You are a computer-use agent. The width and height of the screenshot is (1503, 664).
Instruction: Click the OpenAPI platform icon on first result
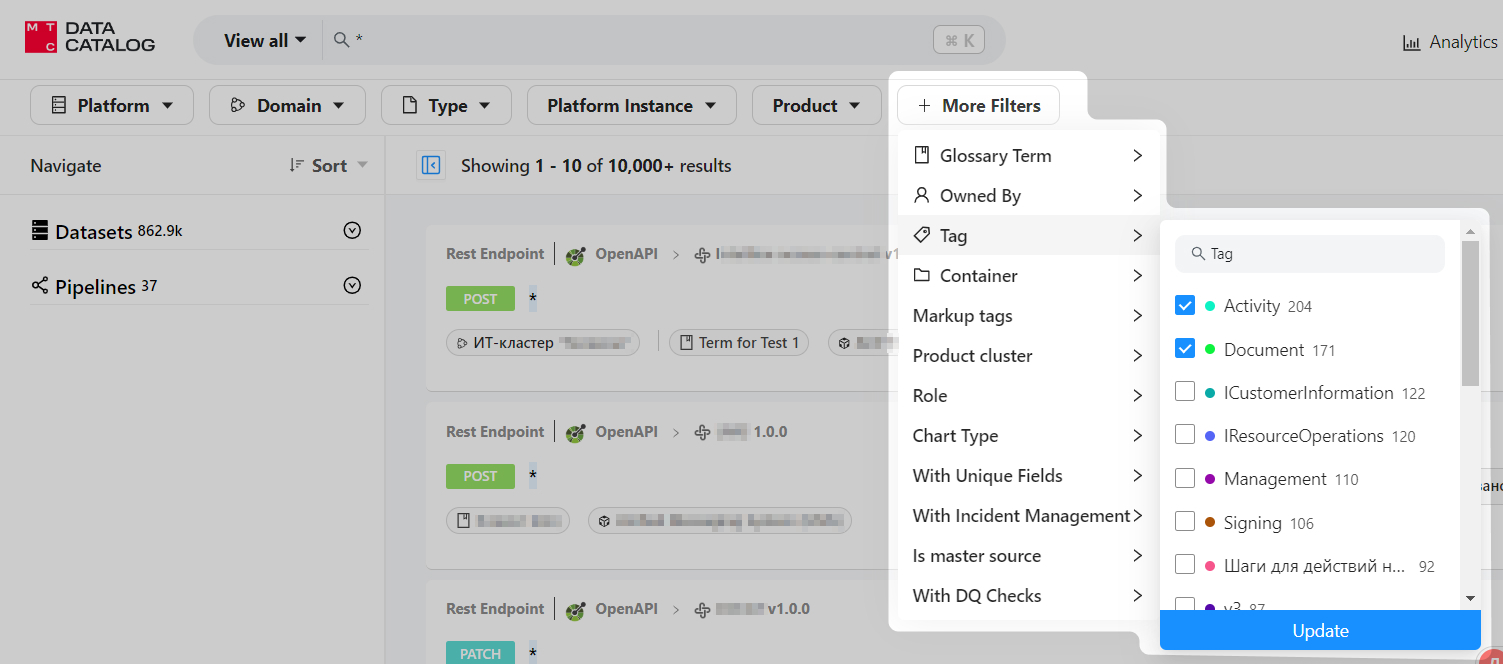tap(576, 254)
